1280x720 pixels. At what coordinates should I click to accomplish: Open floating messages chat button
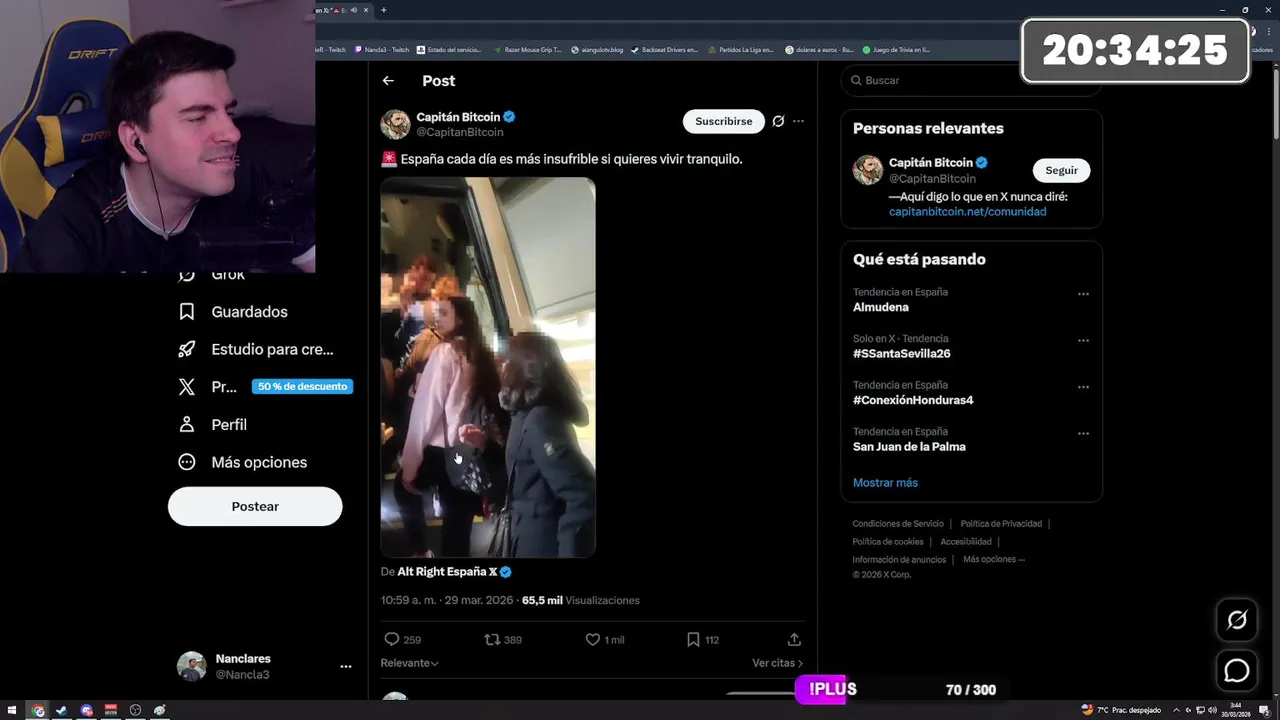point(1237,671)
